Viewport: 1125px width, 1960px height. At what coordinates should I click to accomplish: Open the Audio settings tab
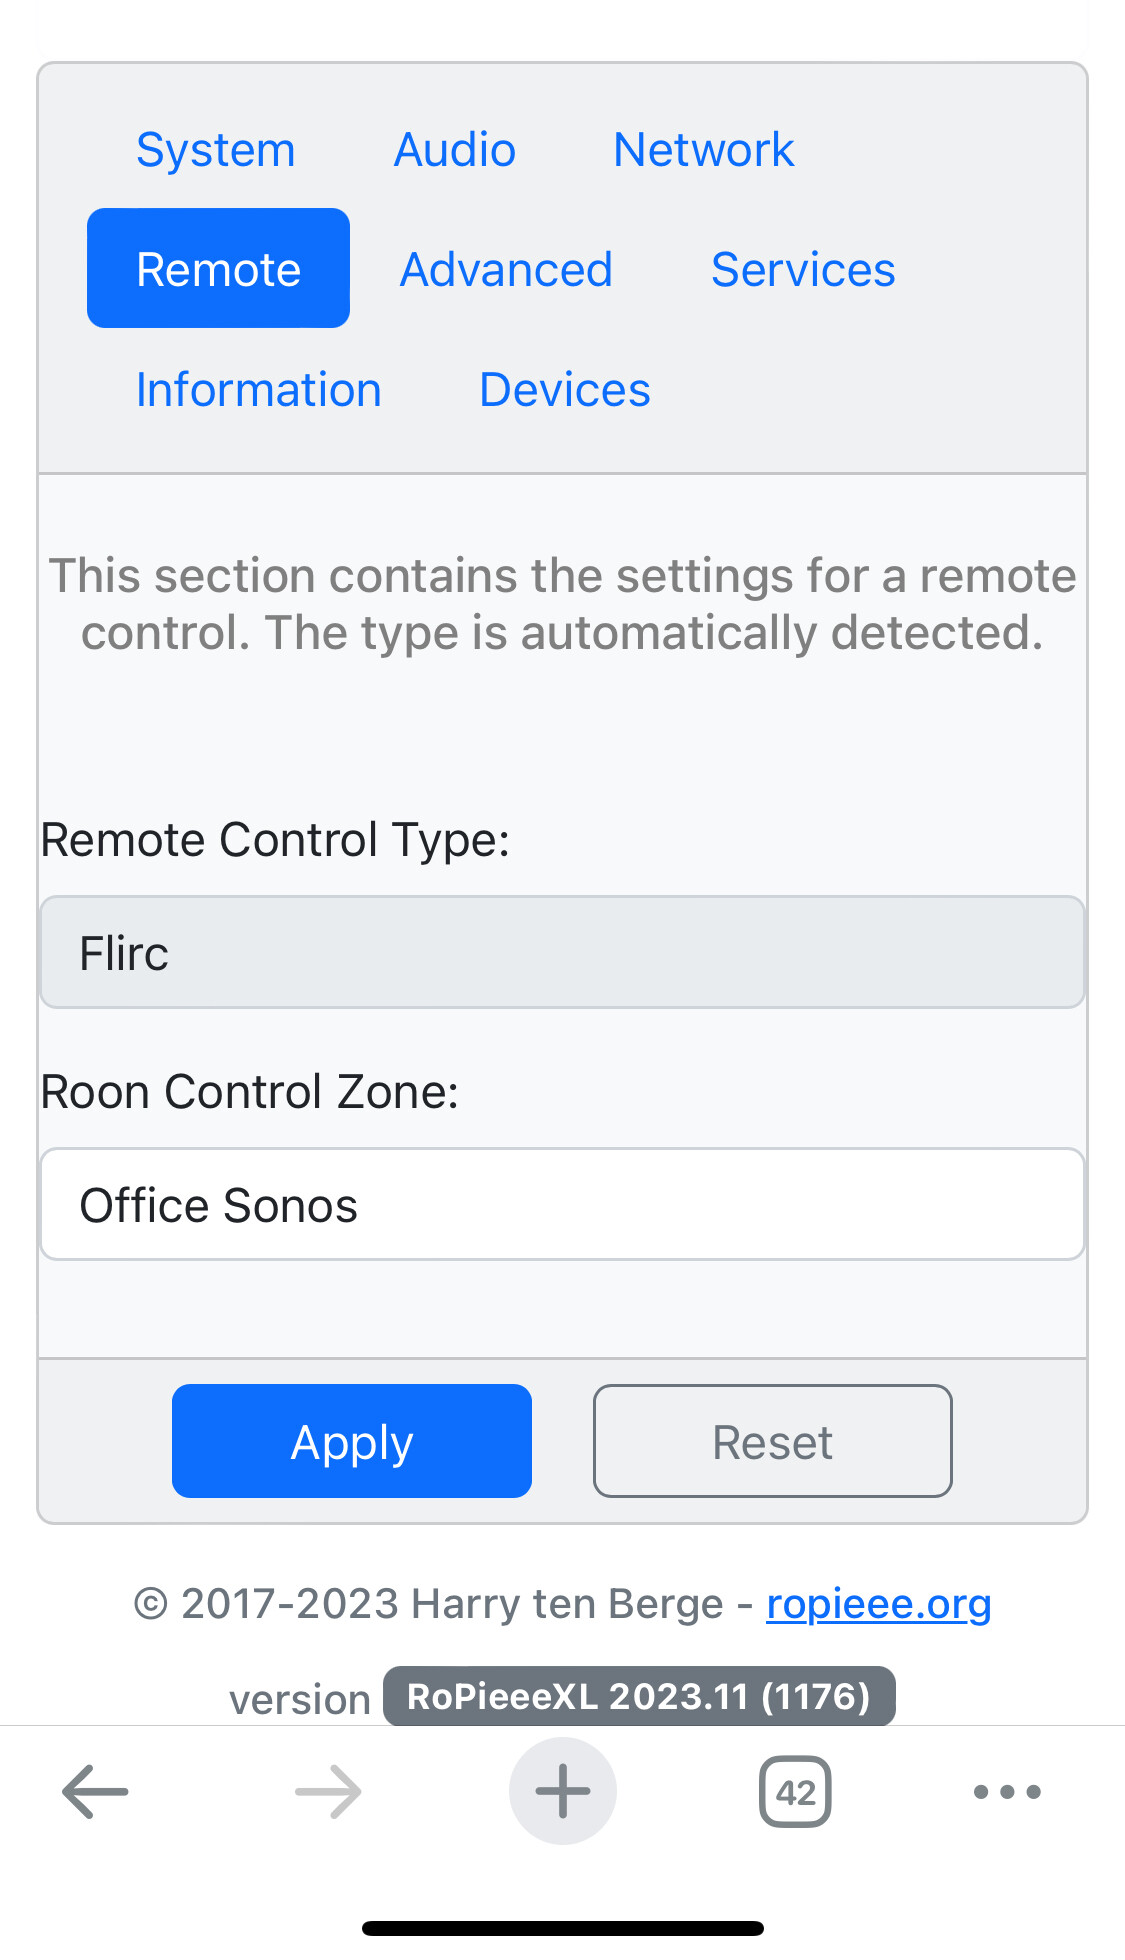455,150
